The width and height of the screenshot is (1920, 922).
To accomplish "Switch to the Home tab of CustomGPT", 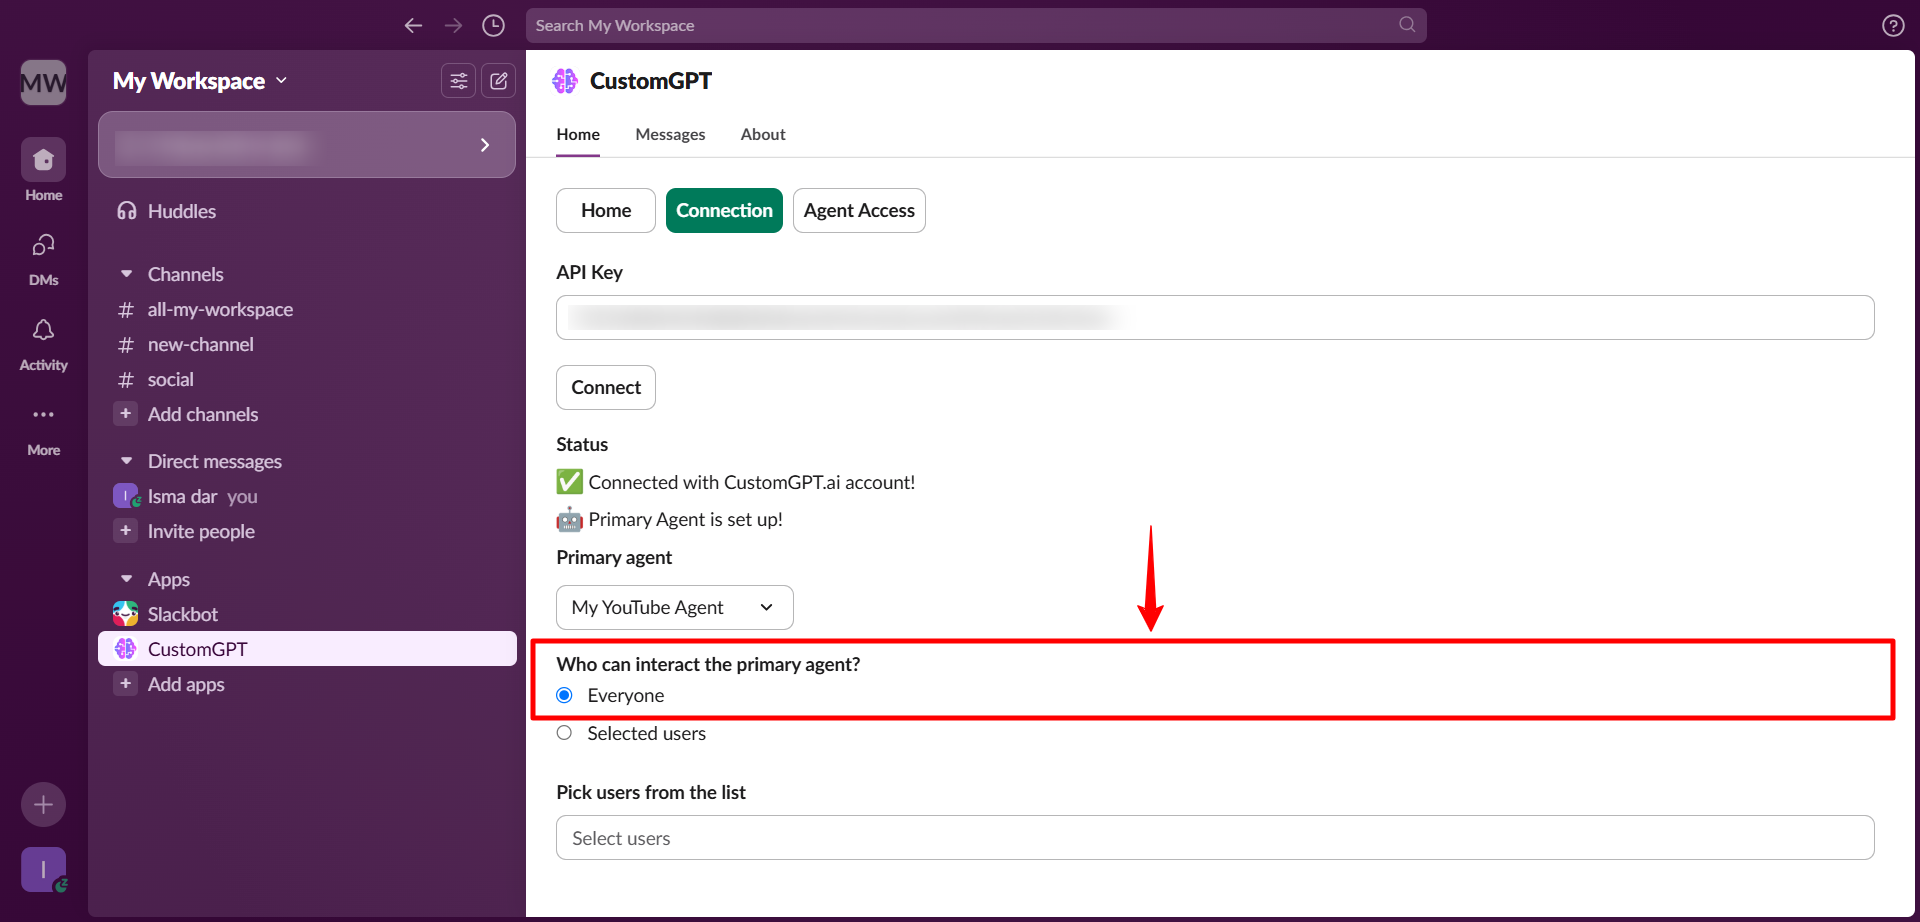I will pyautogui.click(x=578, y=134).
